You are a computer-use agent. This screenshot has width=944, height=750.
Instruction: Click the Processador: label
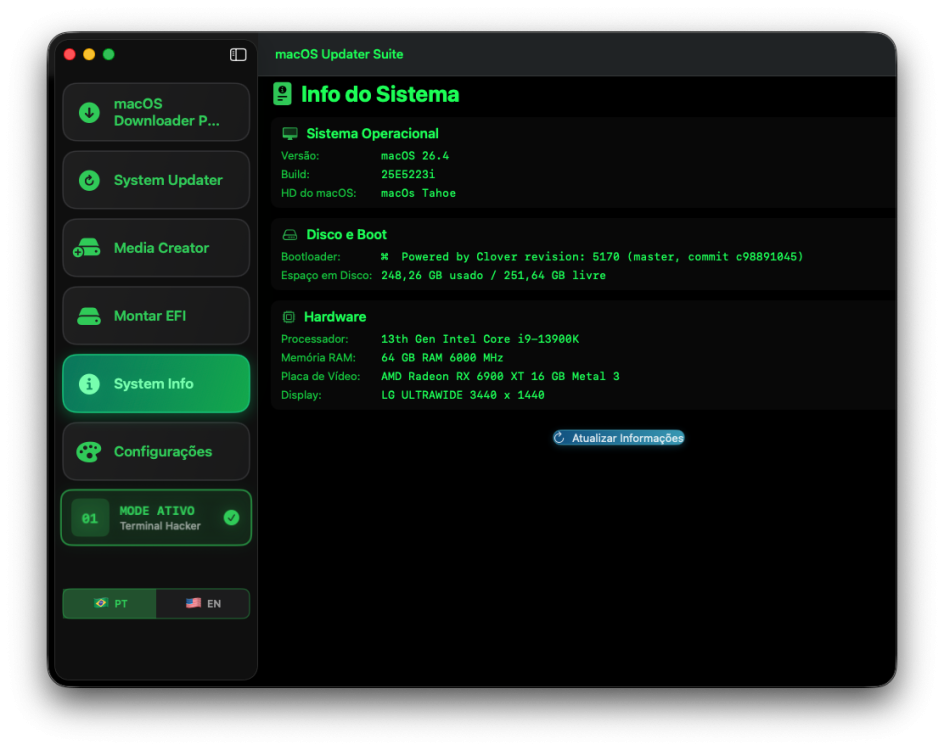(x=314, y=339)
